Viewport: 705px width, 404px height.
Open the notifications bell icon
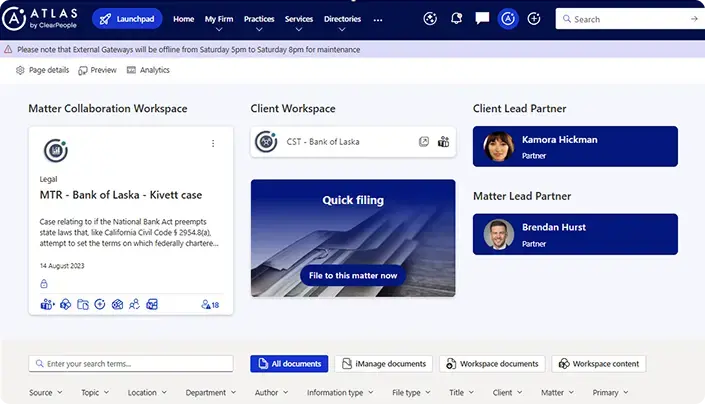click(457, 19)
